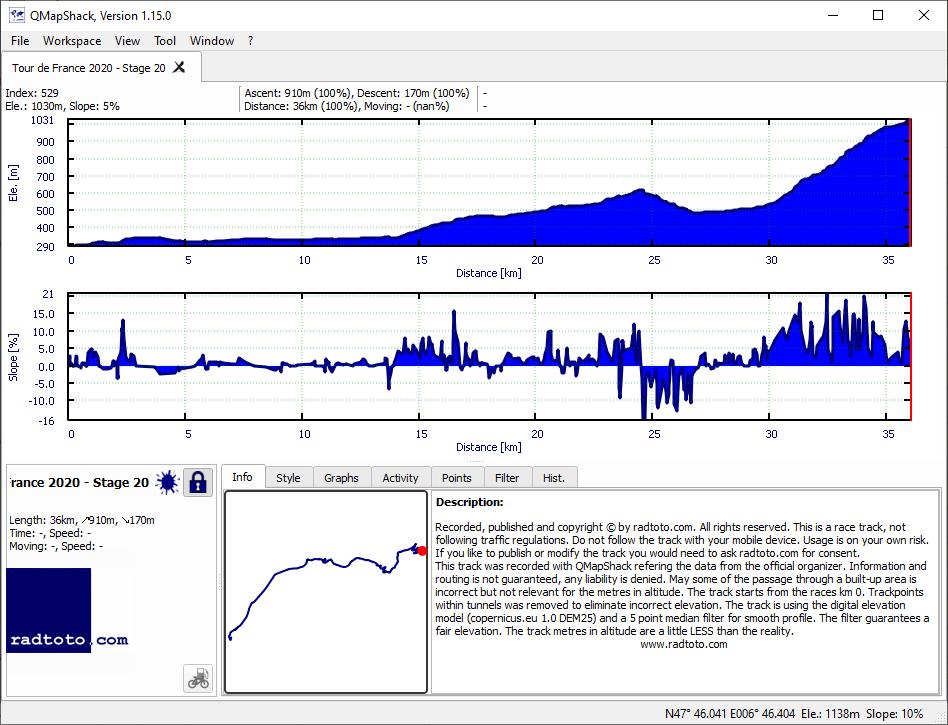Select the Points tab

pyautogui.click(x=456, y=478)
